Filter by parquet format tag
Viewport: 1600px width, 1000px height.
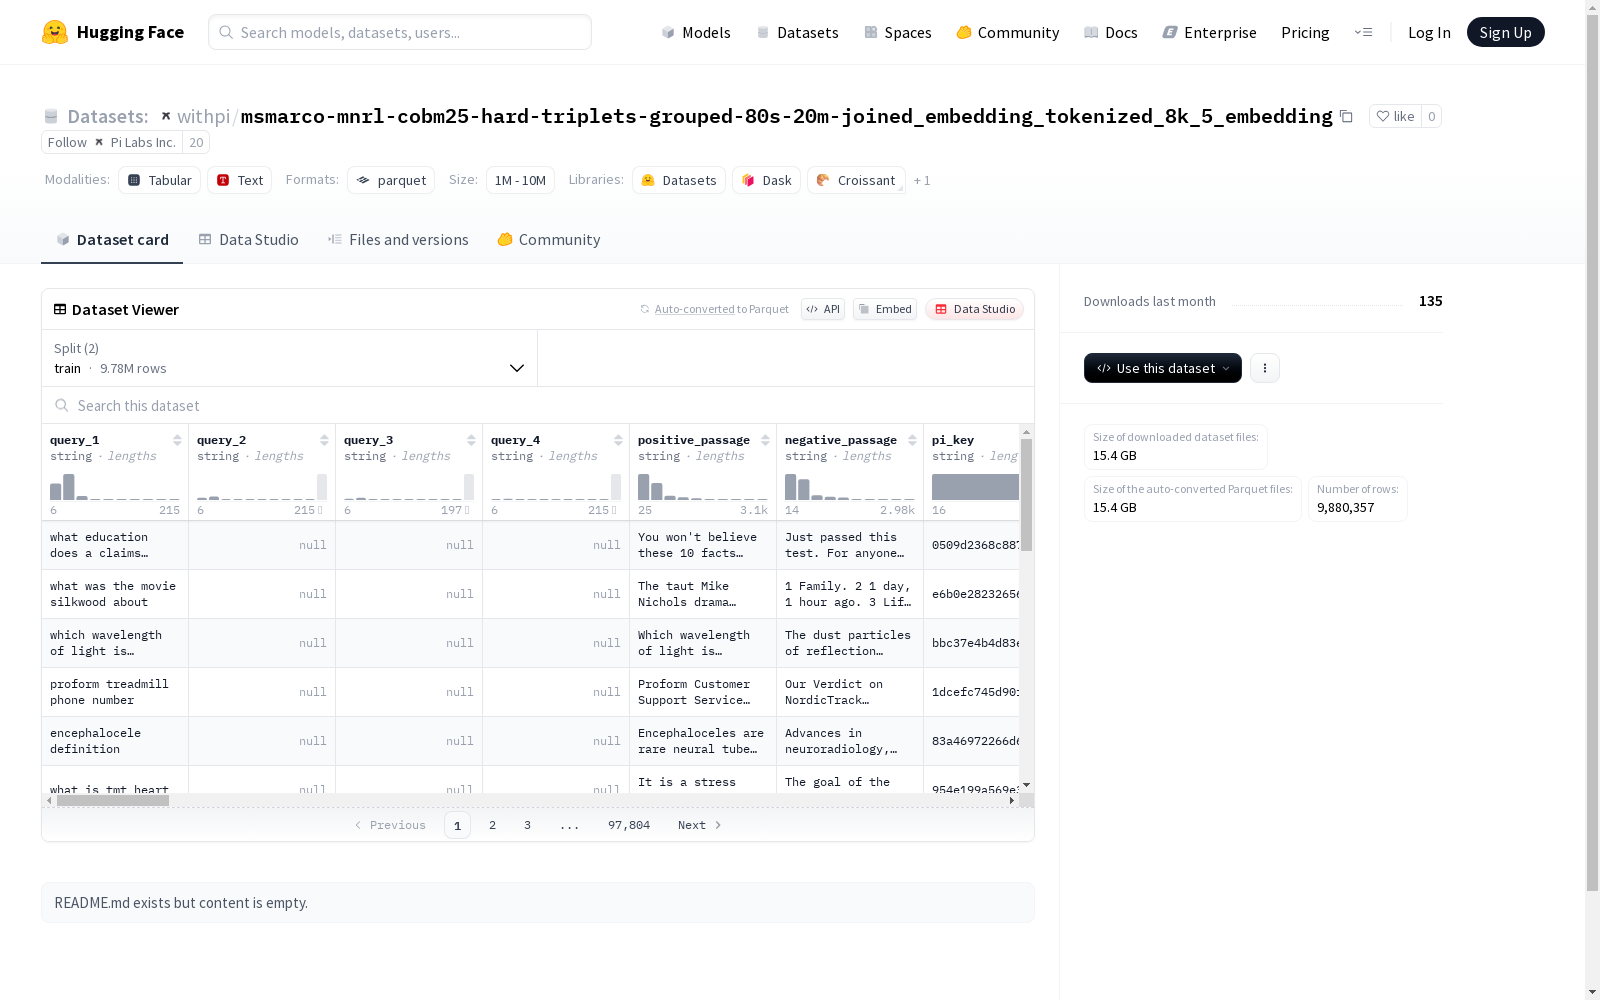coord(391,180)
